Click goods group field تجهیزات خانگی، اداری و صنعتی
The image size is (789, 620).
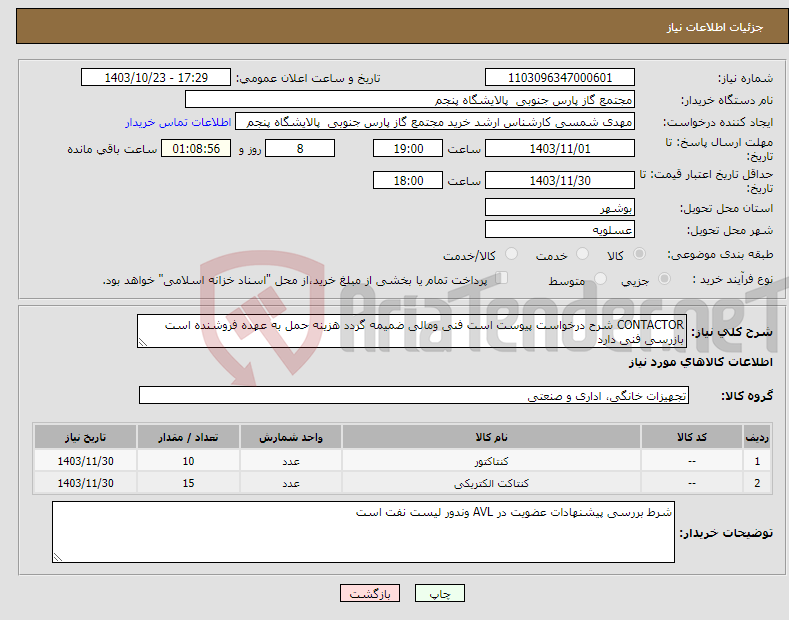(414, 396)
